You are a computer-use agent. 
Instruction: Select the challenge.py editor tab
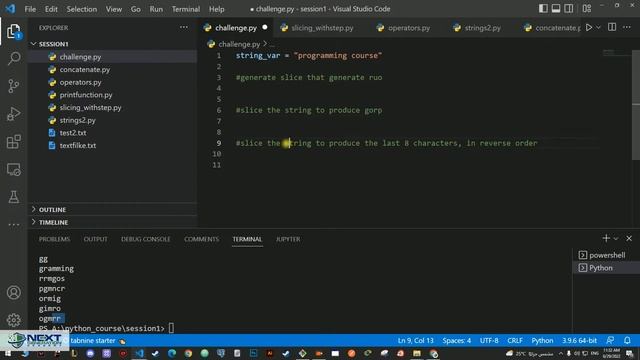coord(236,28)
